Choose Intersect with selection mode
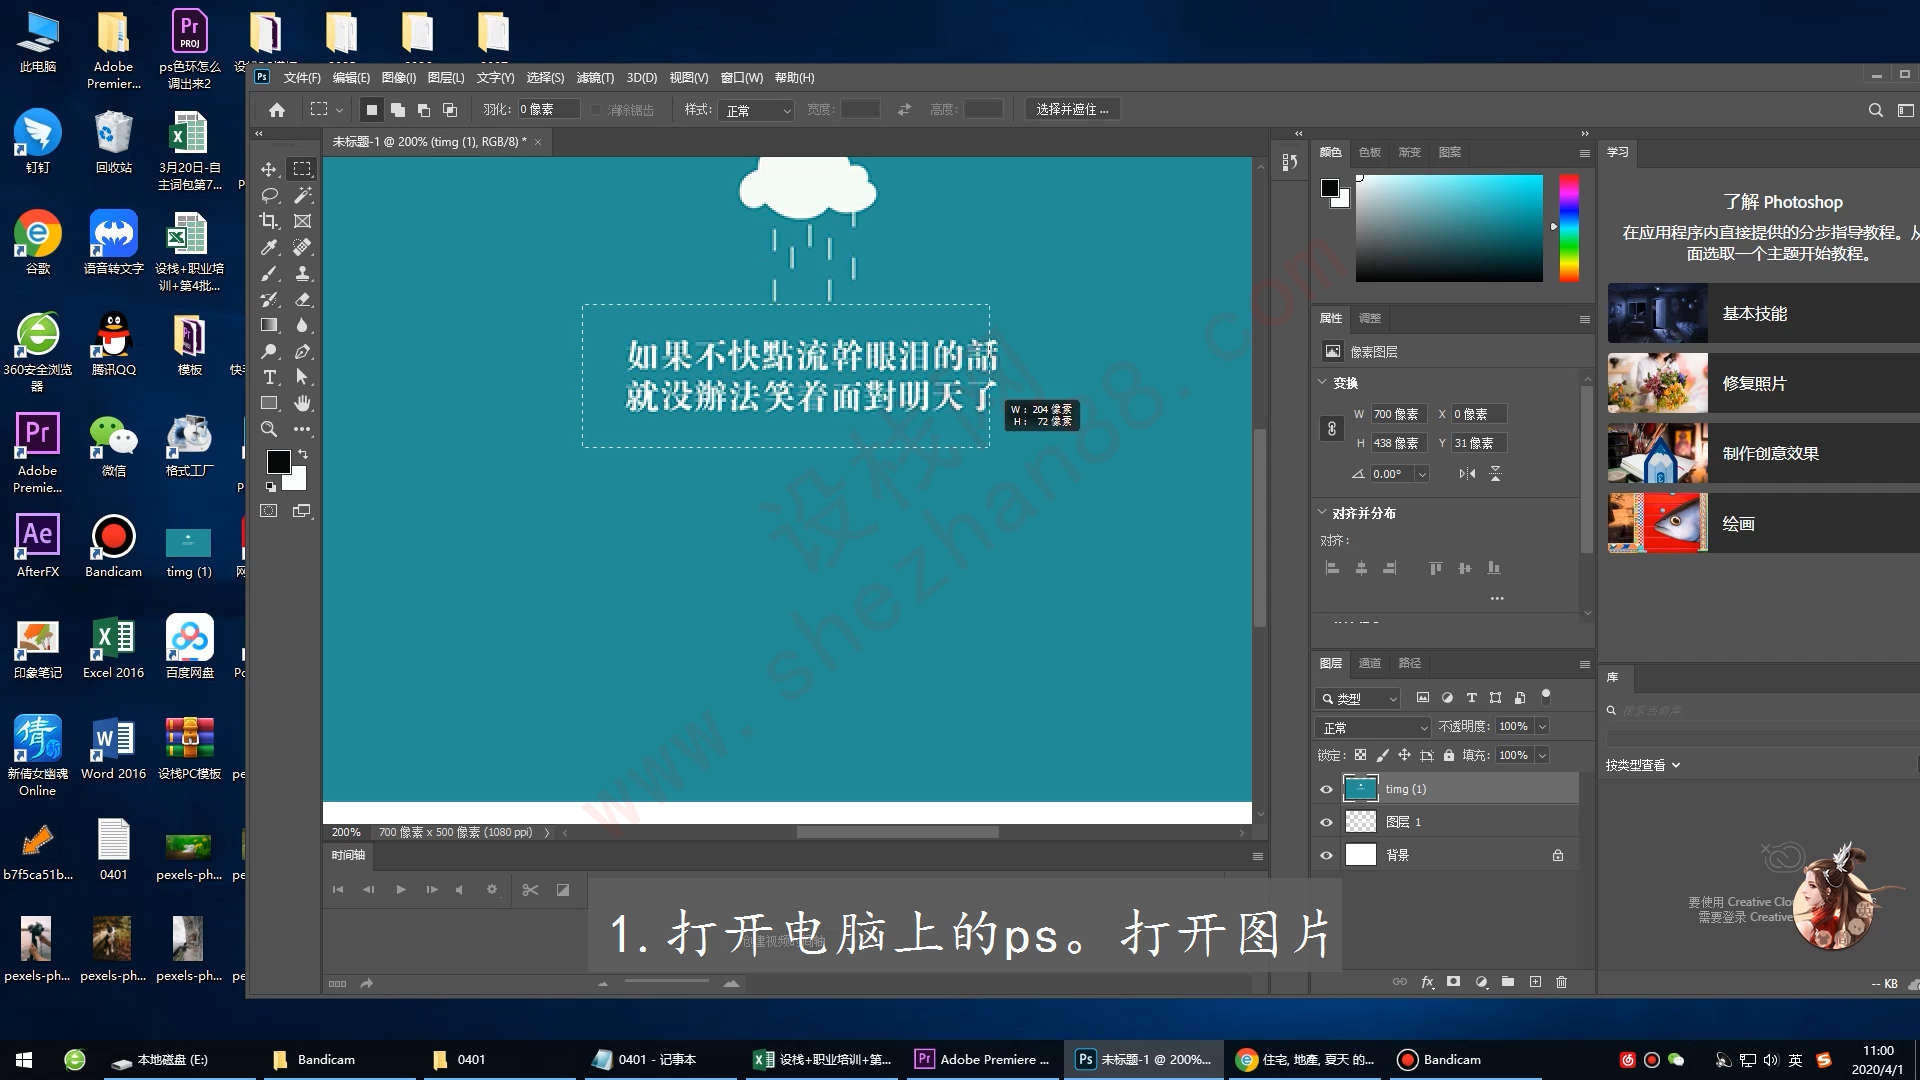The width and height of the screenshot is (1920, 1080). (450, 110)
